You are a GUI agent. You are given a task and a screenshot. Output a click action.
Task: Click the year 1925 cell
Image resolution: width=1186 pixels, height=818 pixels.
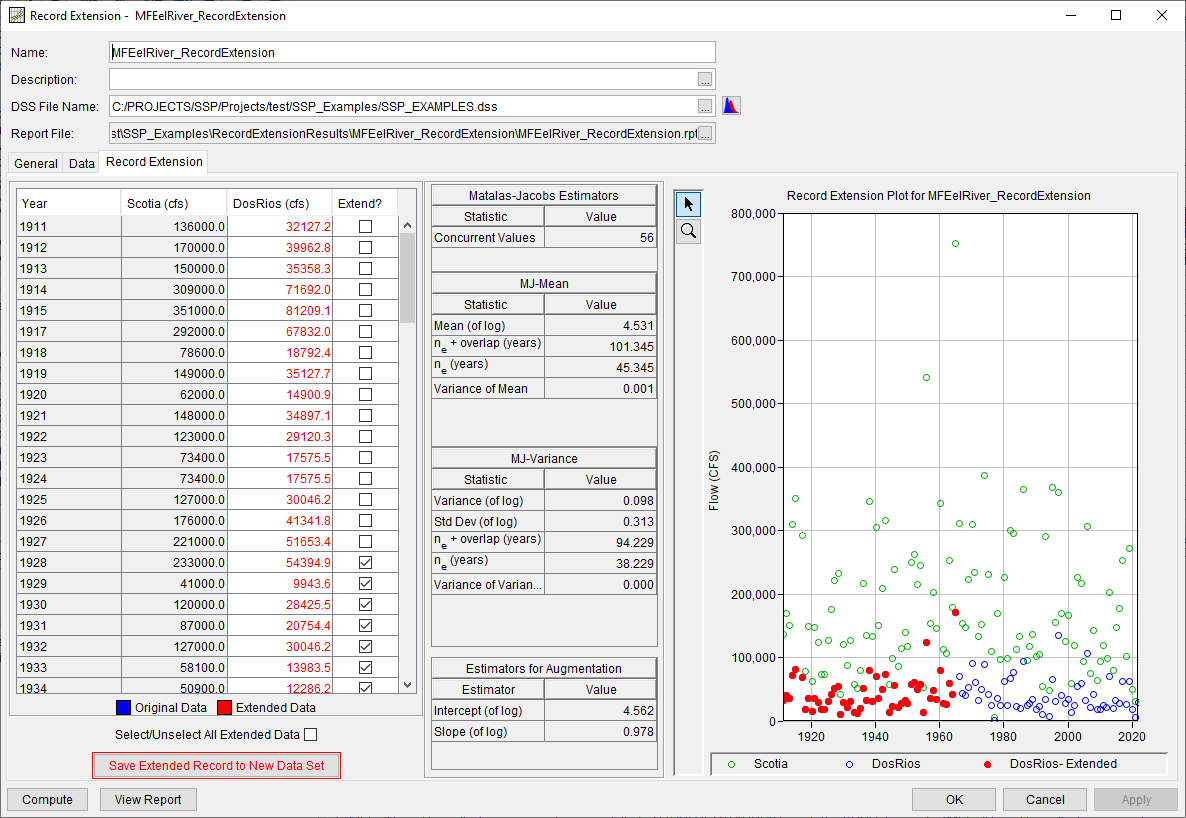click(x=69, y=499)
